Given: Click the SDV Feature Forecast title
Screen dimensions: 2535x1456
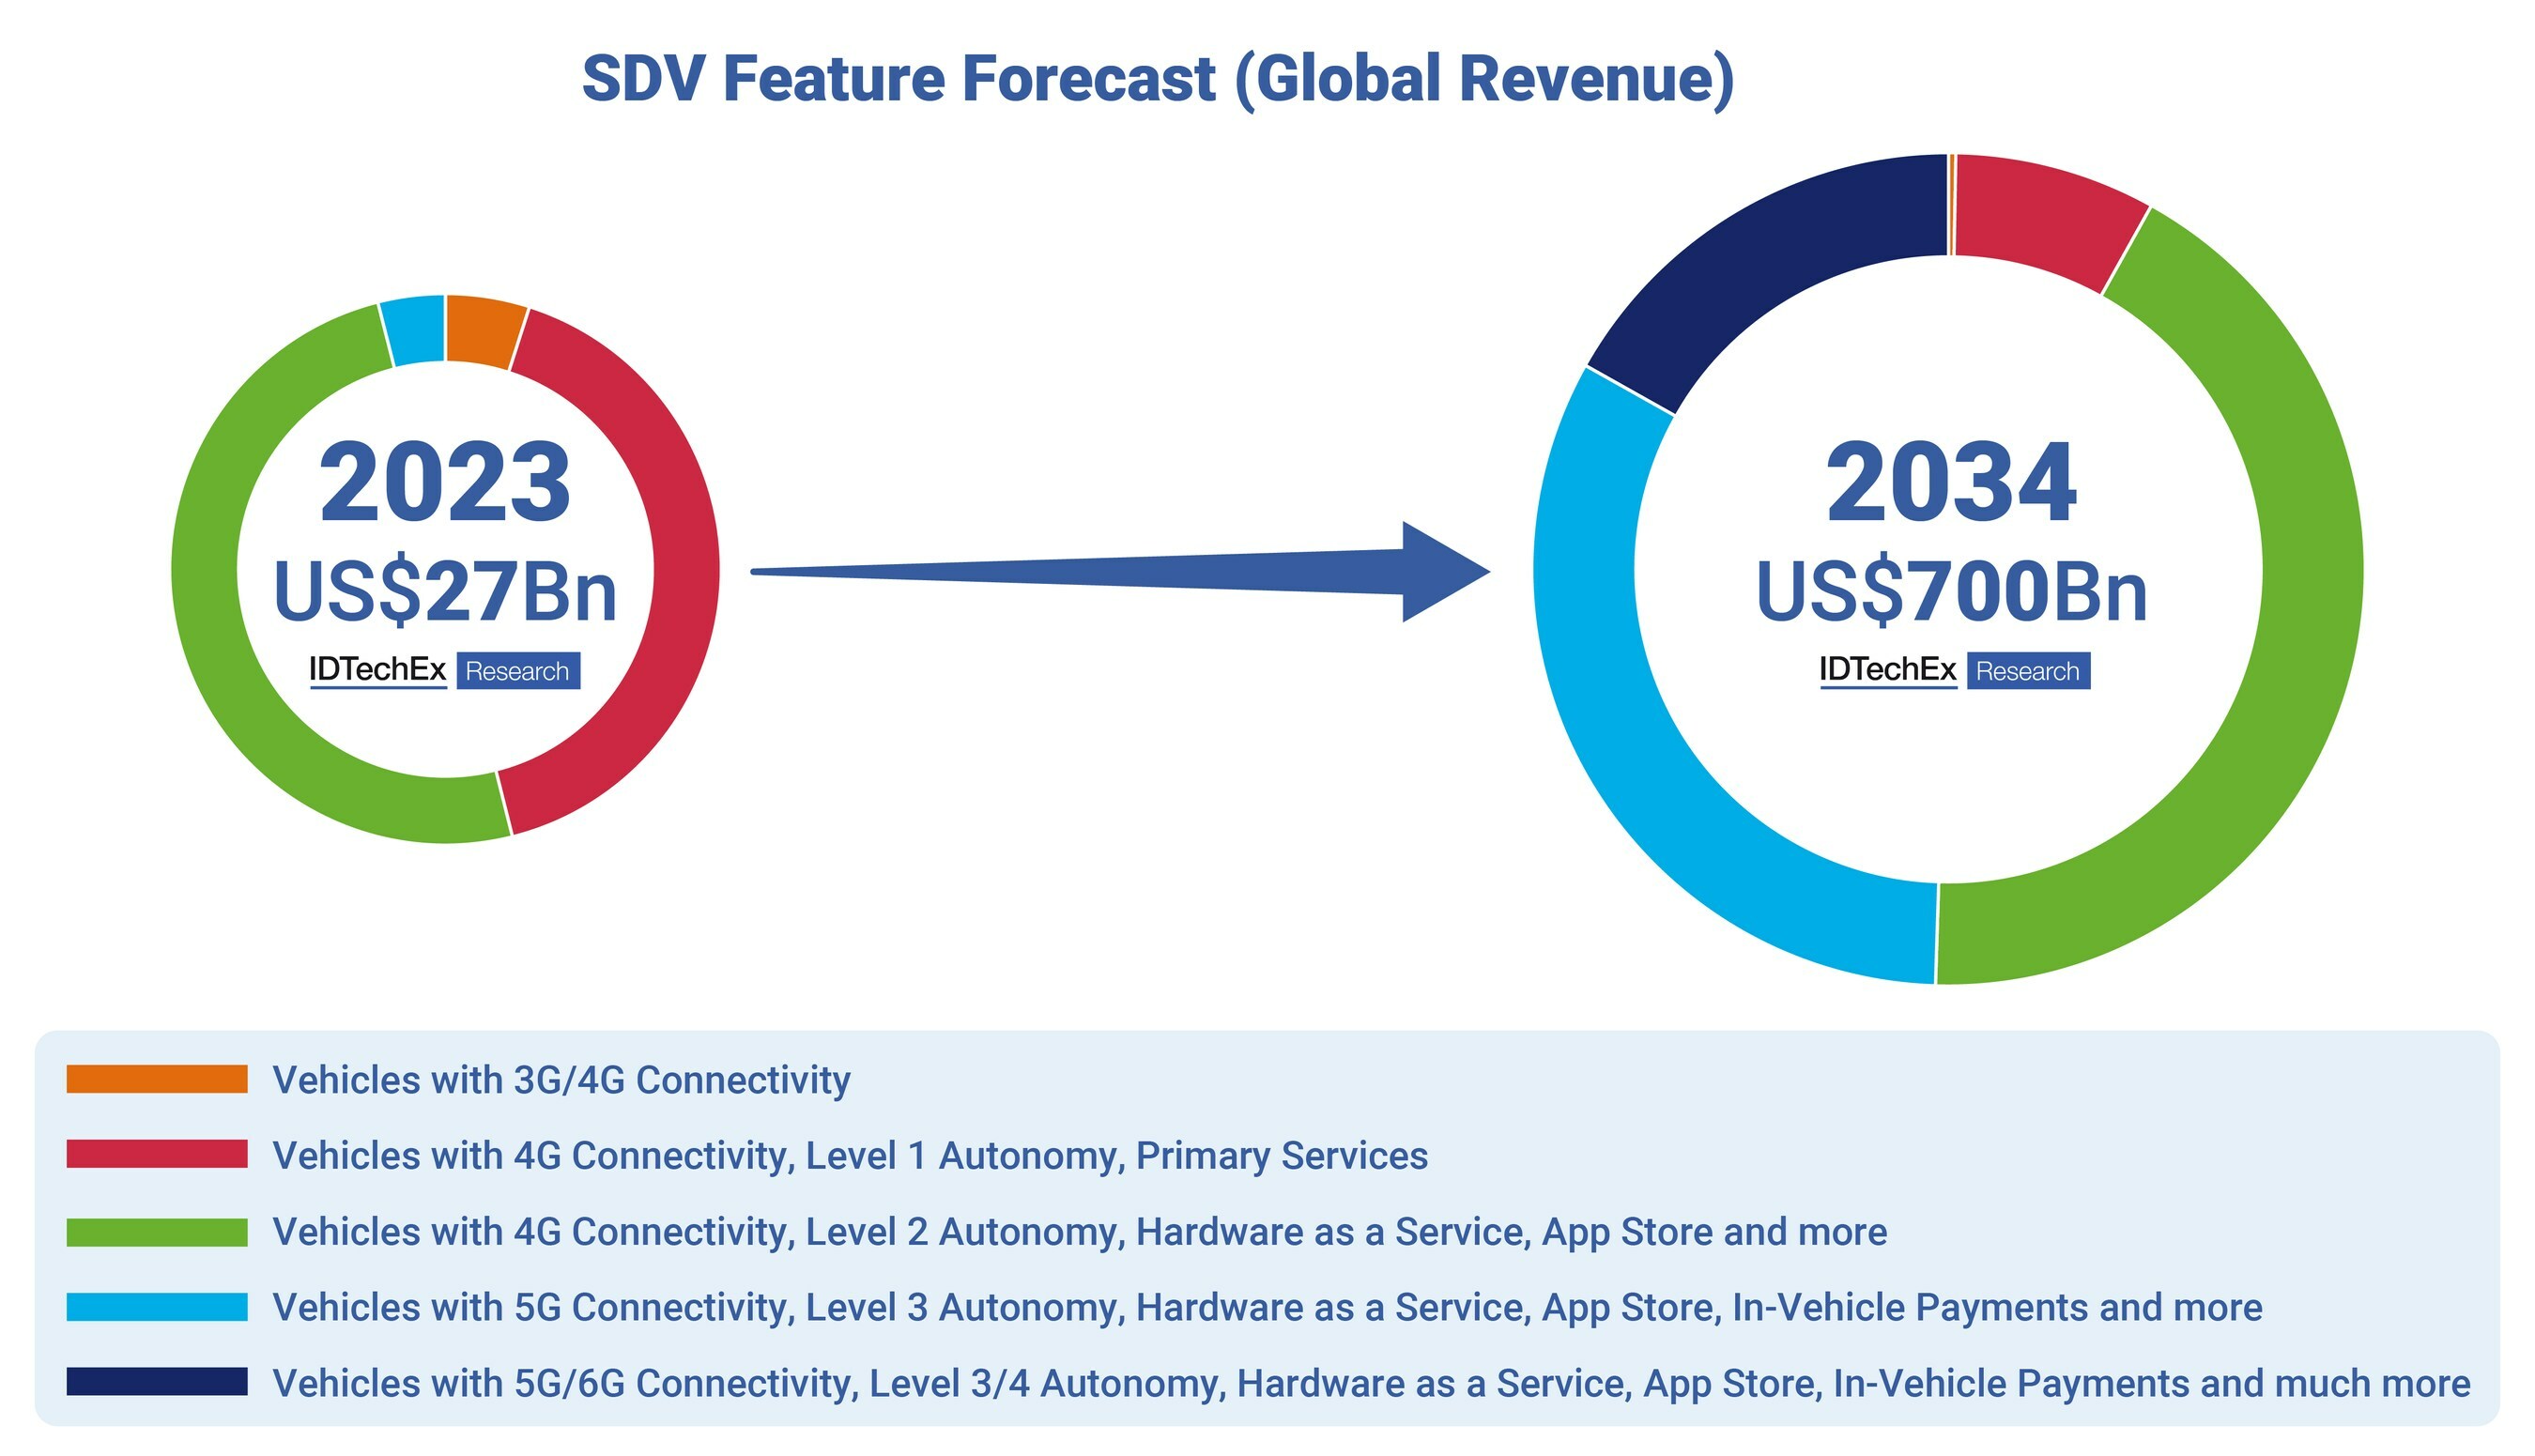Looking at the screenshot, I should click(x=1158, y=79).
